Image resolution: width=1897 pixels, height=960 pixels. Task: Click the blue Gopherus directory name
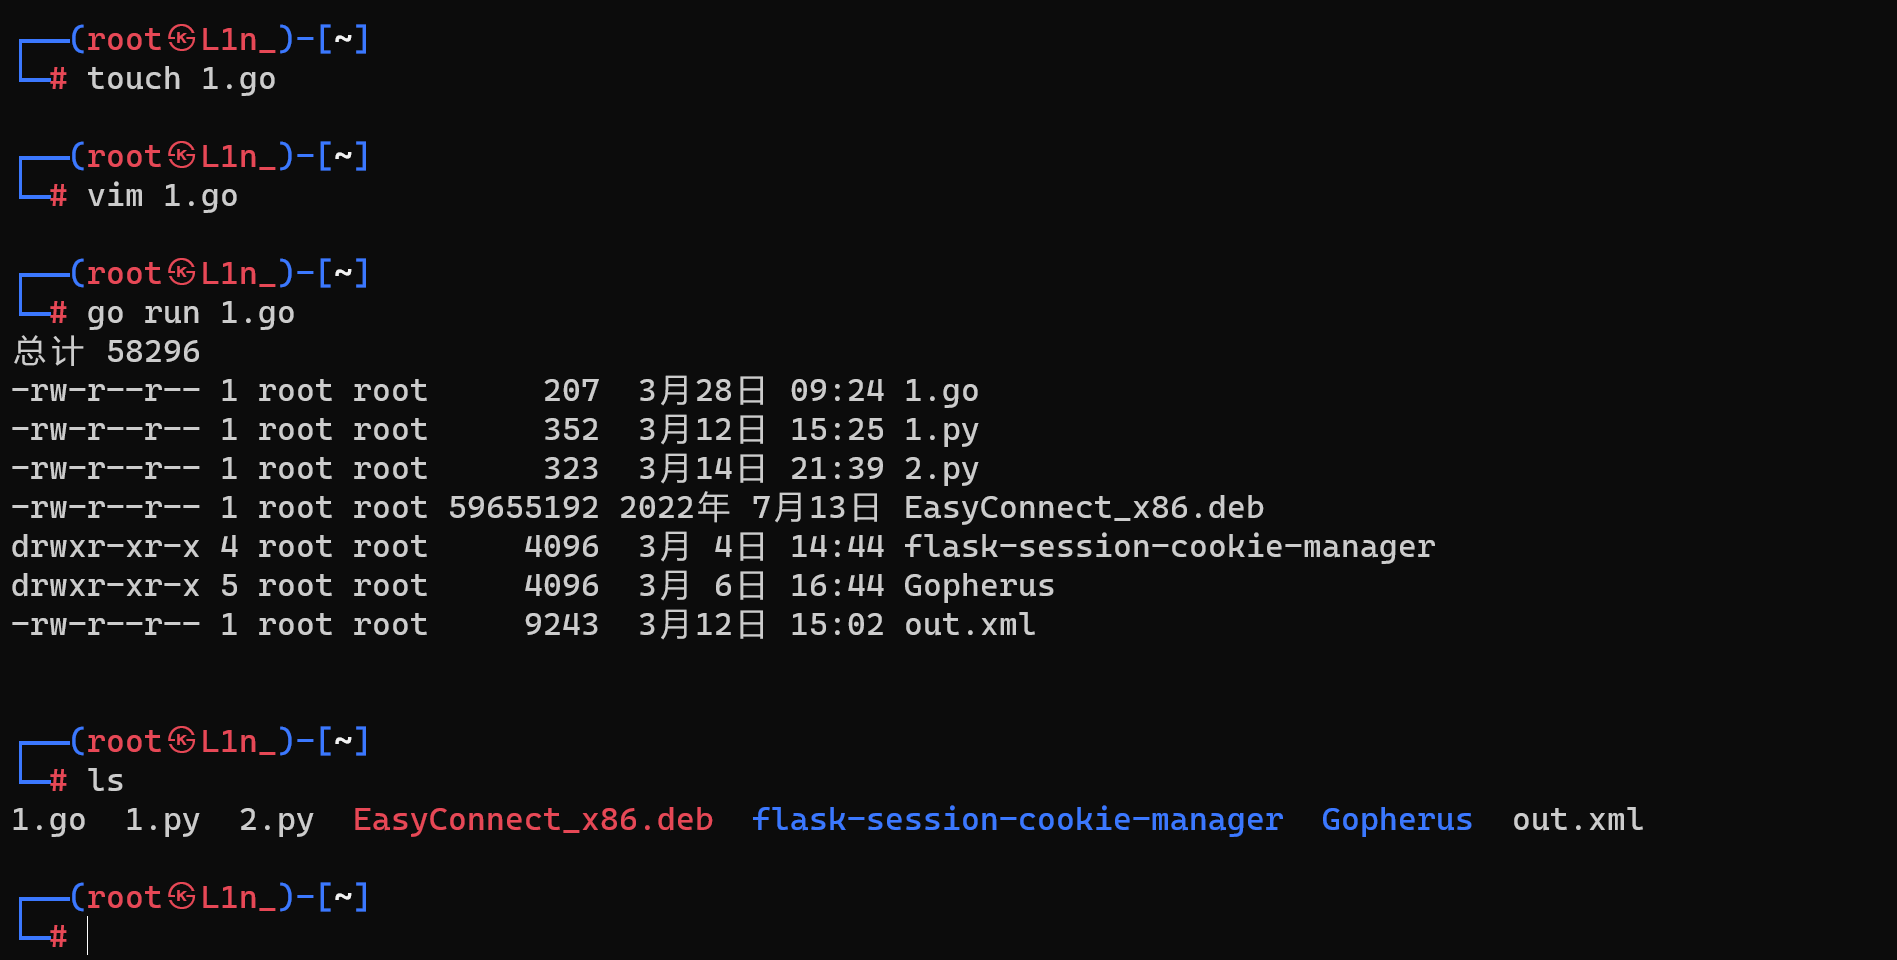point(1397,820)
